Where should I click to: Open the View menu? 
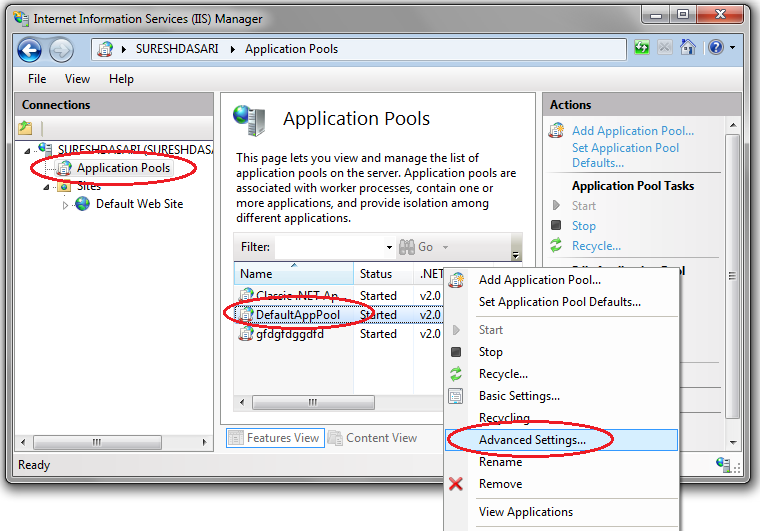tap(78, 79)
